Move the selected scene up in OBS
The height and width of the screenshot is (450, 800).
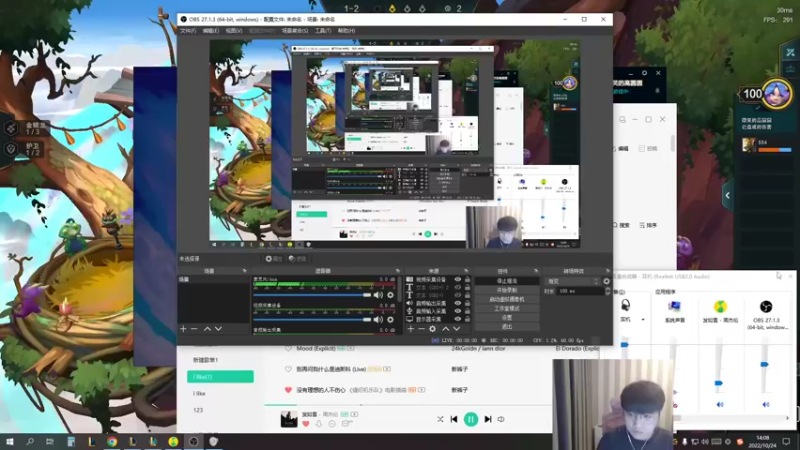coord(207,329)
